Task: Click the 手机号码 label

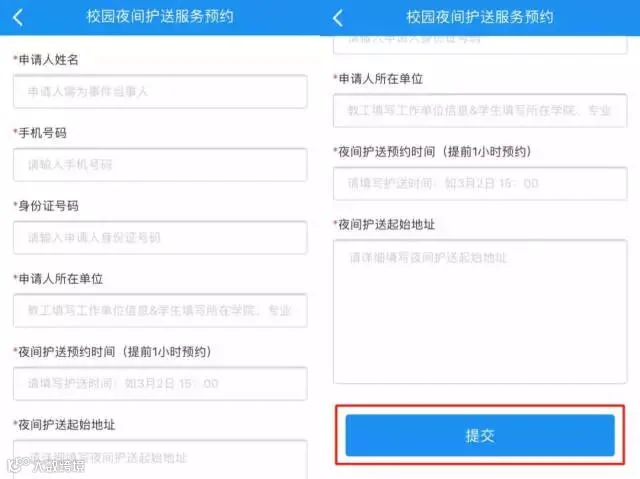Action: (x=40, y=133)
